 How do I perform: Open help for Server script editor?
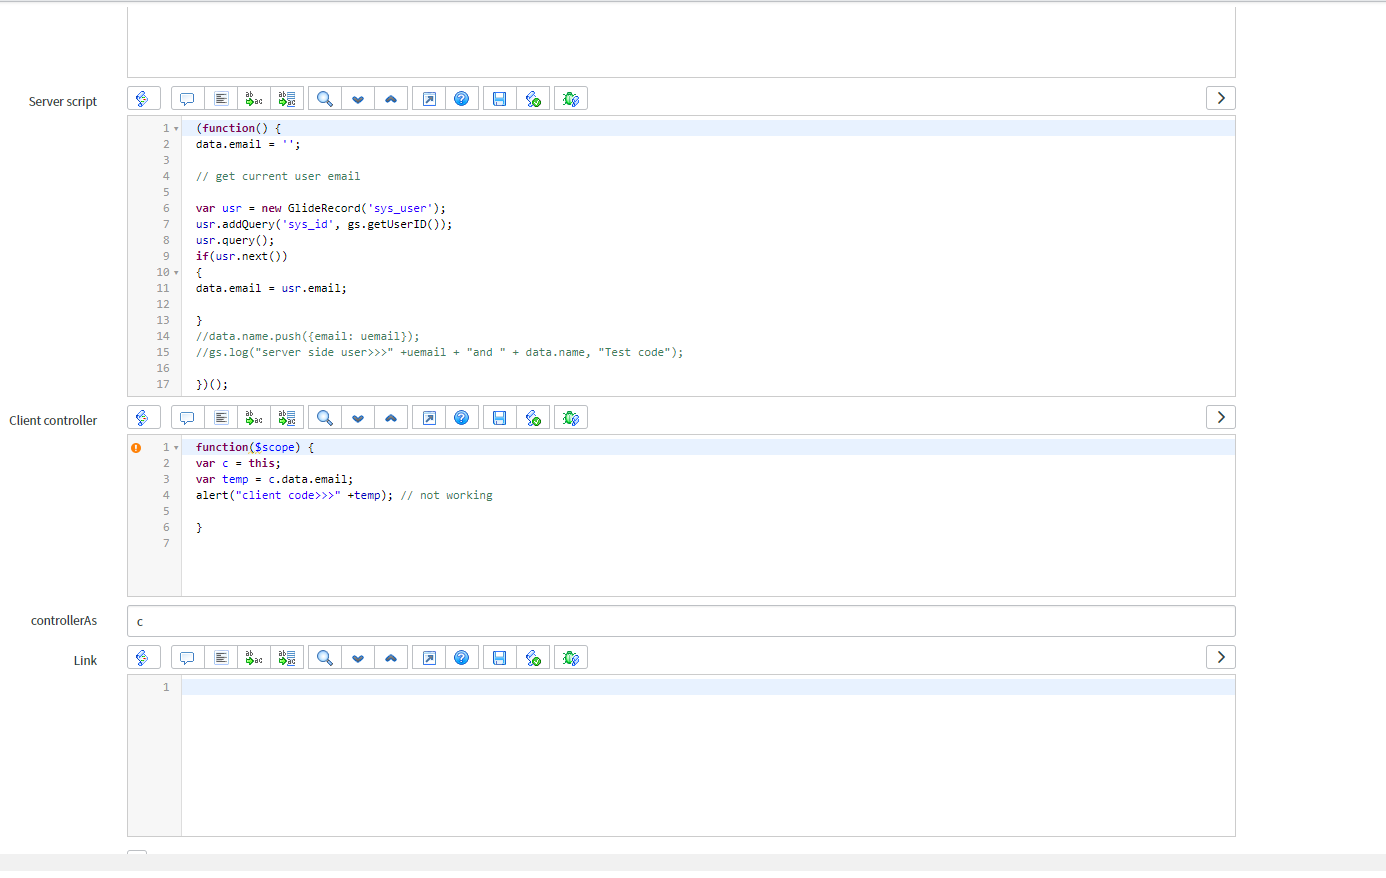click(x=462, y=99)
